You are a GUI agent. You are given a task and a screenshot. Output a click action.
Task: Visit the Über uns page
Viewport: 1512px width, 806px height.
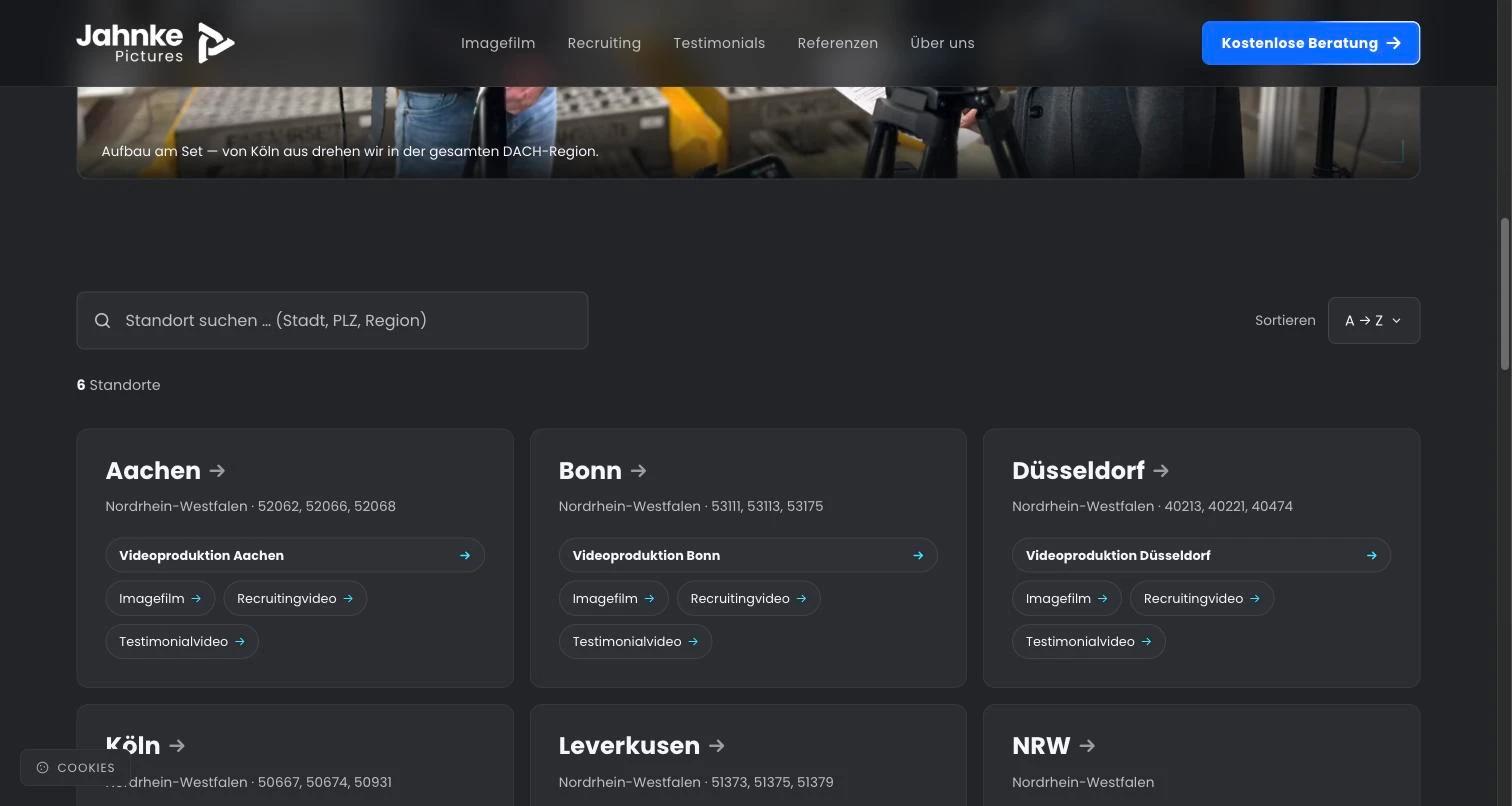tap(942, 43)
